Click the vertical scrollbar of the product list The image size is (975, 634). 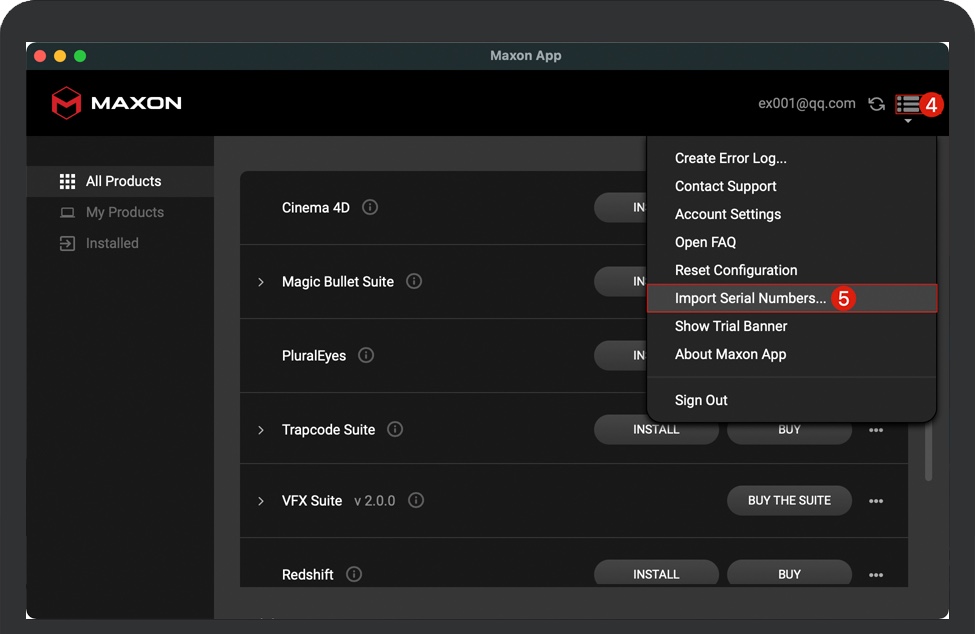(x=929, y=450)
